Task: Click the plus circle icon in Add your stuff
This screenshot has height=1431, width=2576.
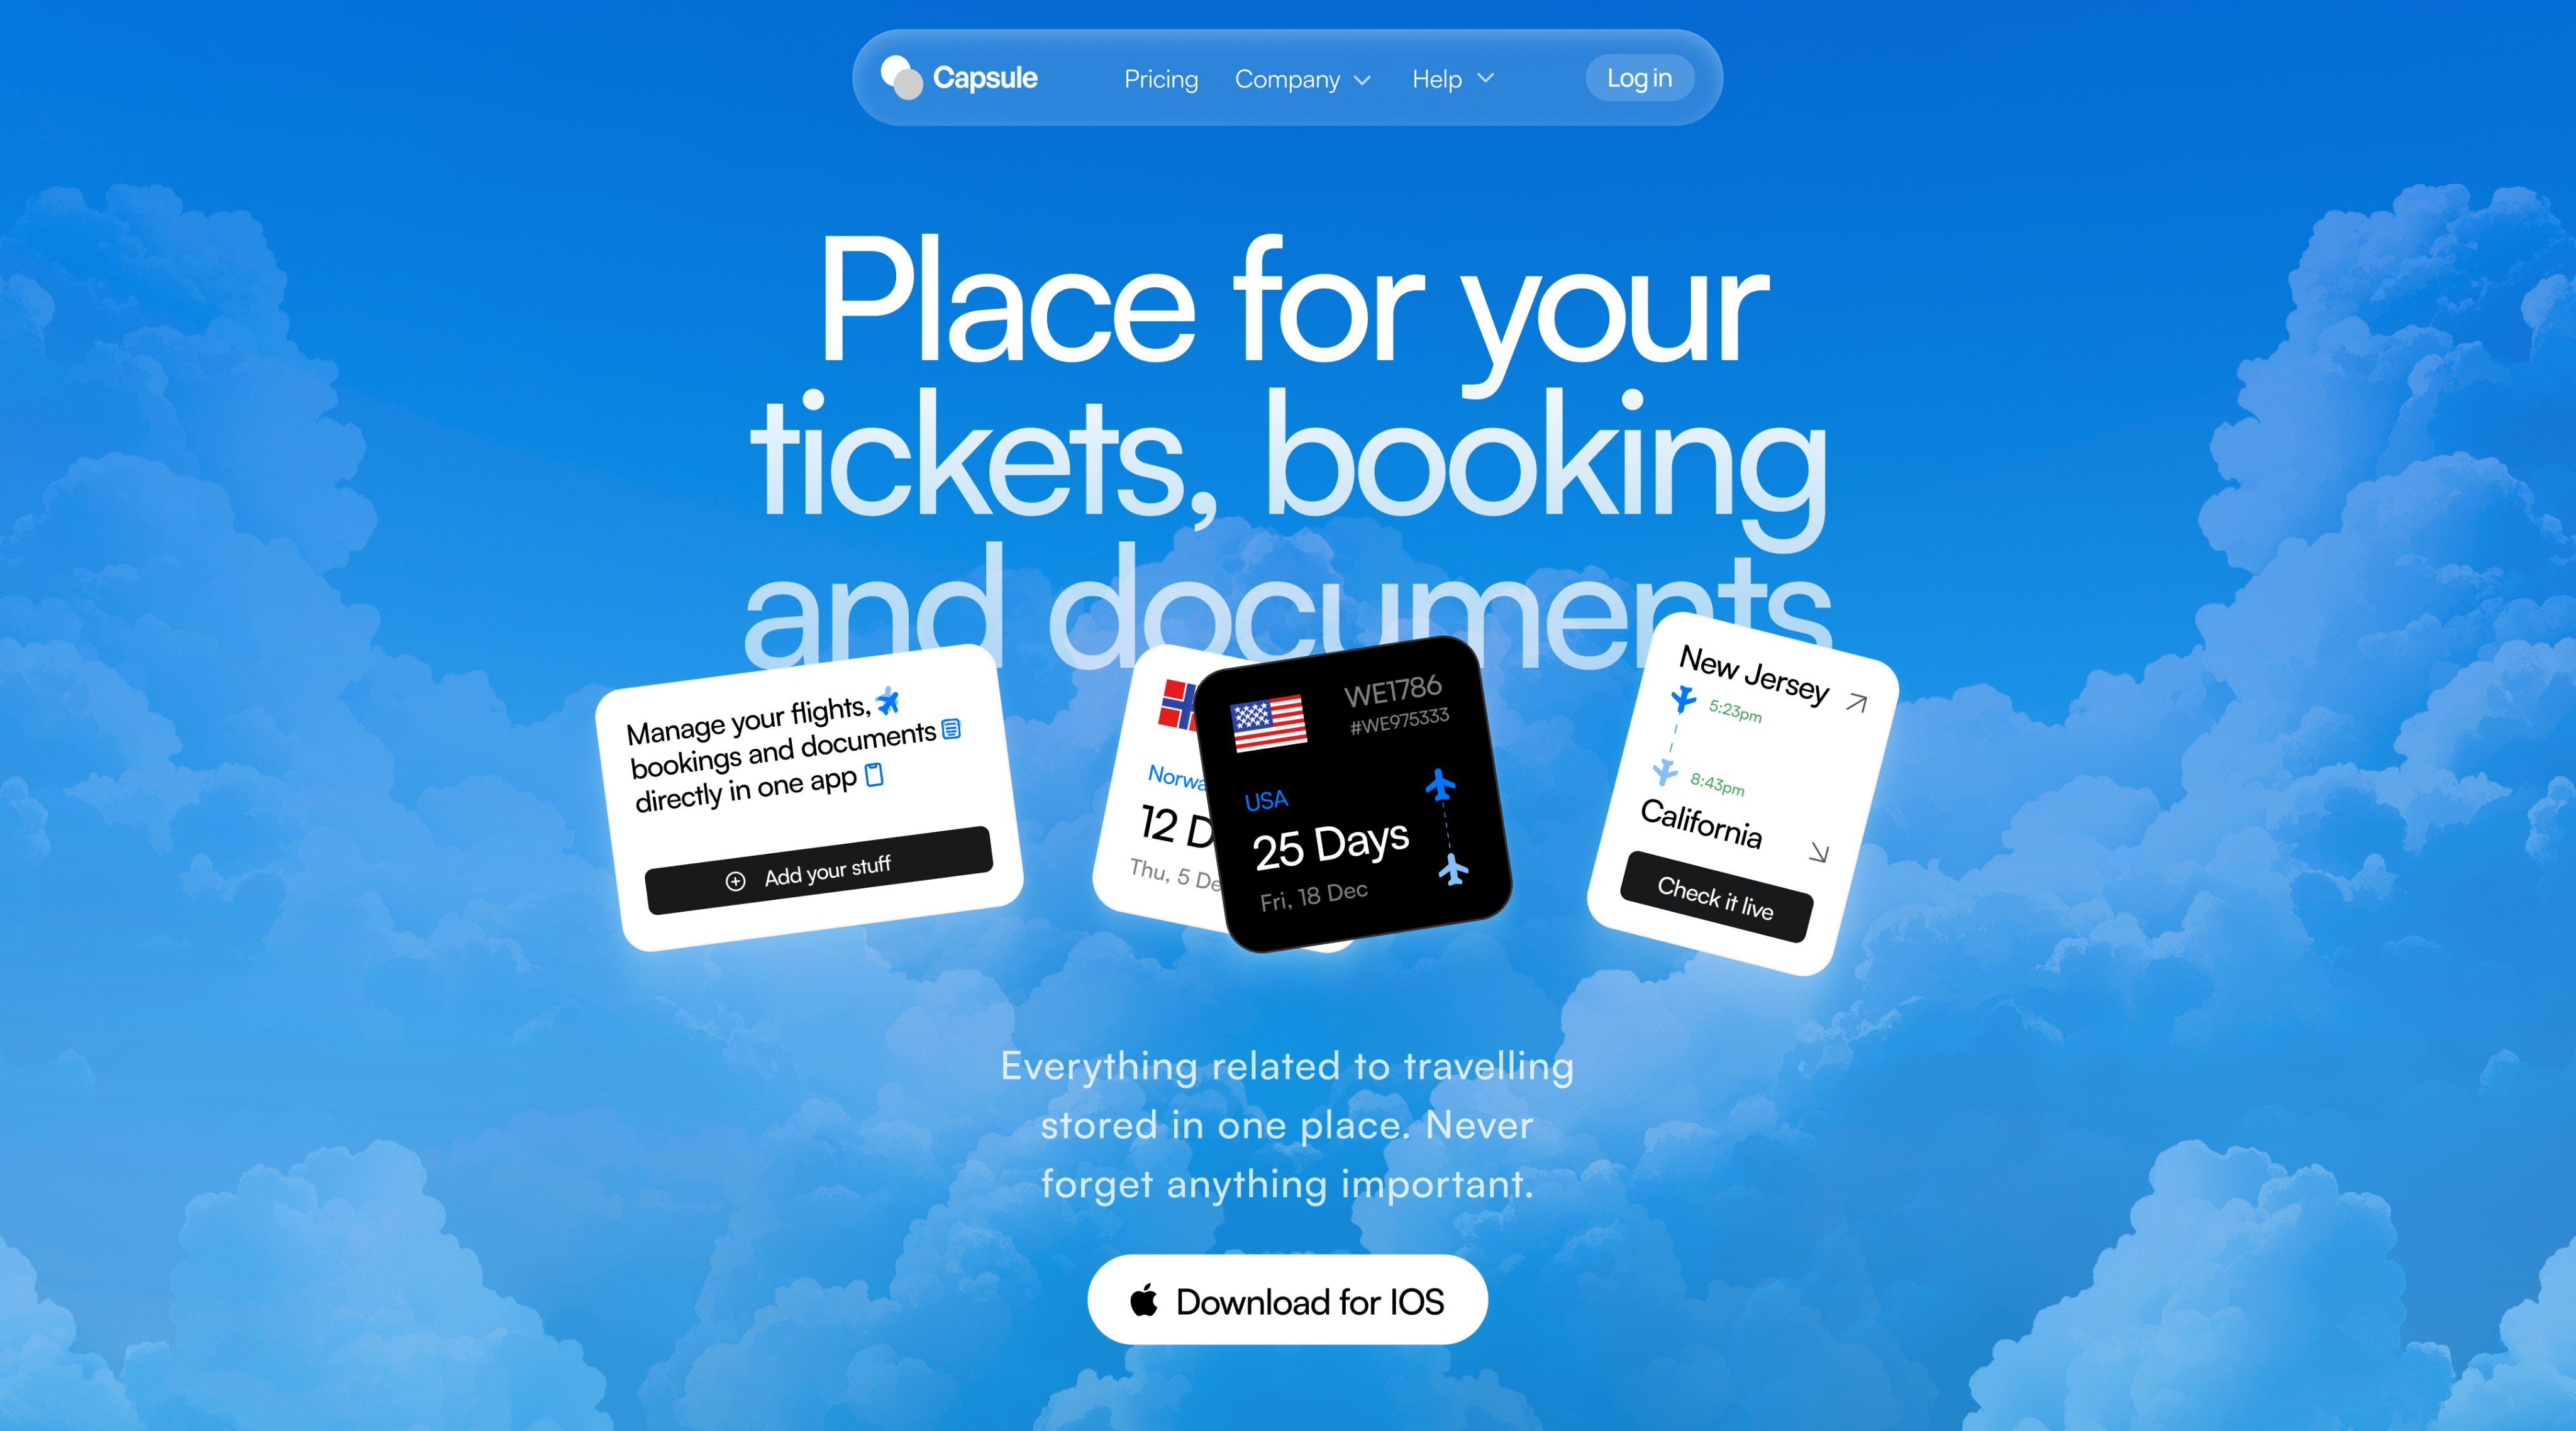Action: (735, 881)
